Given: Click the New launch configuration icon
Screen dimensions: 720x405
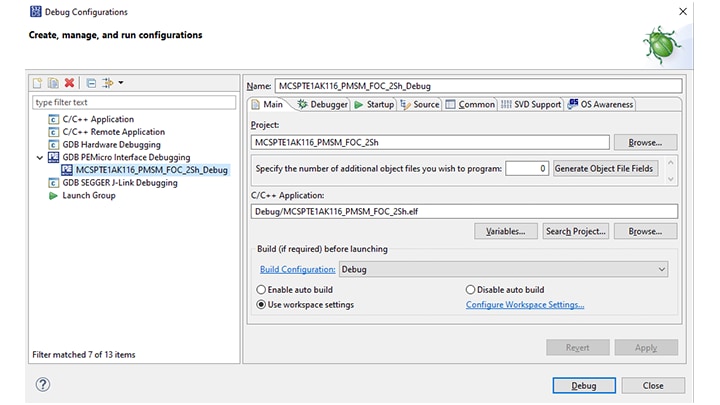Looking at the screenshot, I should pyautogui.click(x=38, y=83).
